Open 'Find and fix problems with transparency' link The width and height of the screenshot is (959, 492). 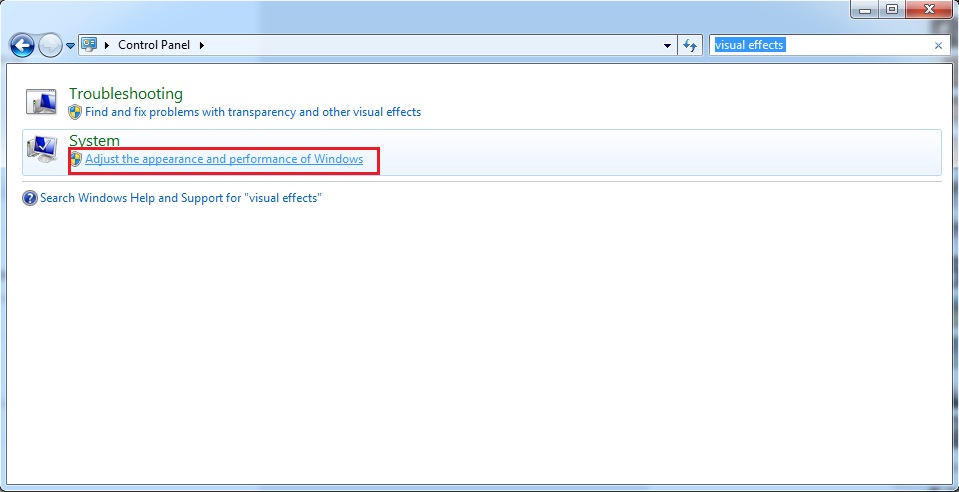[x=253, y=112]
